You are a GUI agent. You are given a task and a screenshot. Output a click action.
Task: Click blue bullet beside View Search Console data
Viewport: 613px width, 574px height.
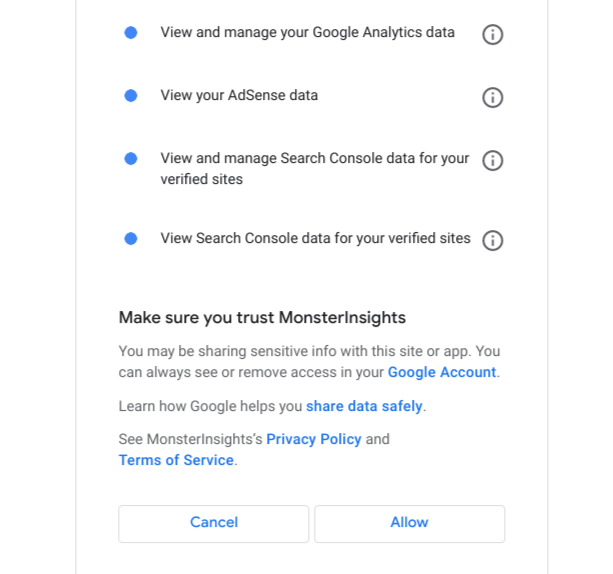[x=131, y=239]
